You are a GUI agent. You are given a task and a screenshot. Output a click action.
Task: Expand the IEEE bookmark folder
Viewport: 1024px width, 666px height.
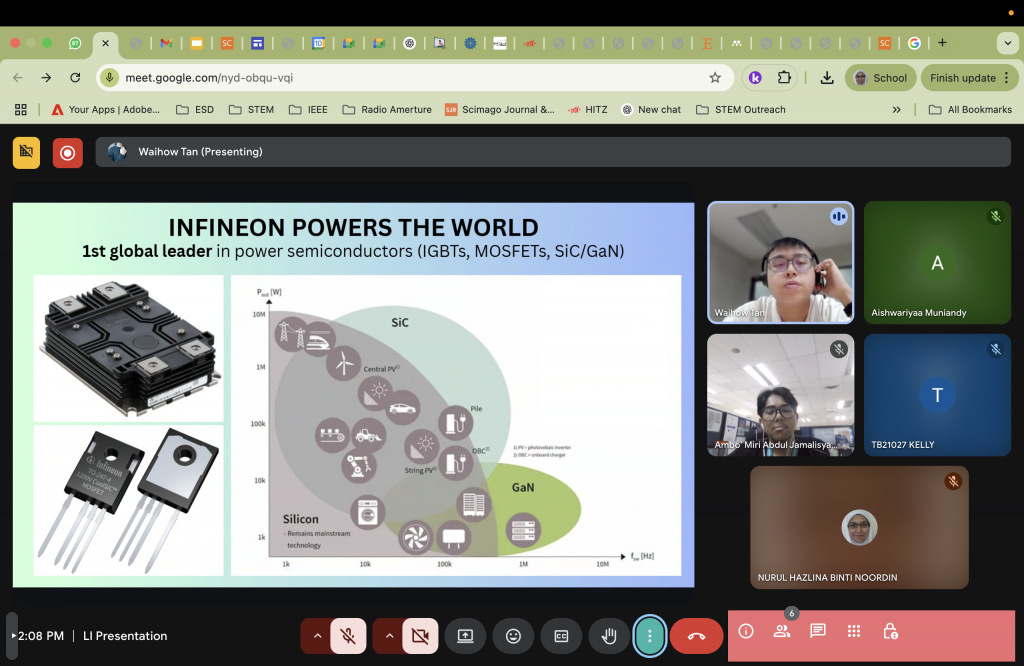point(308,110)
